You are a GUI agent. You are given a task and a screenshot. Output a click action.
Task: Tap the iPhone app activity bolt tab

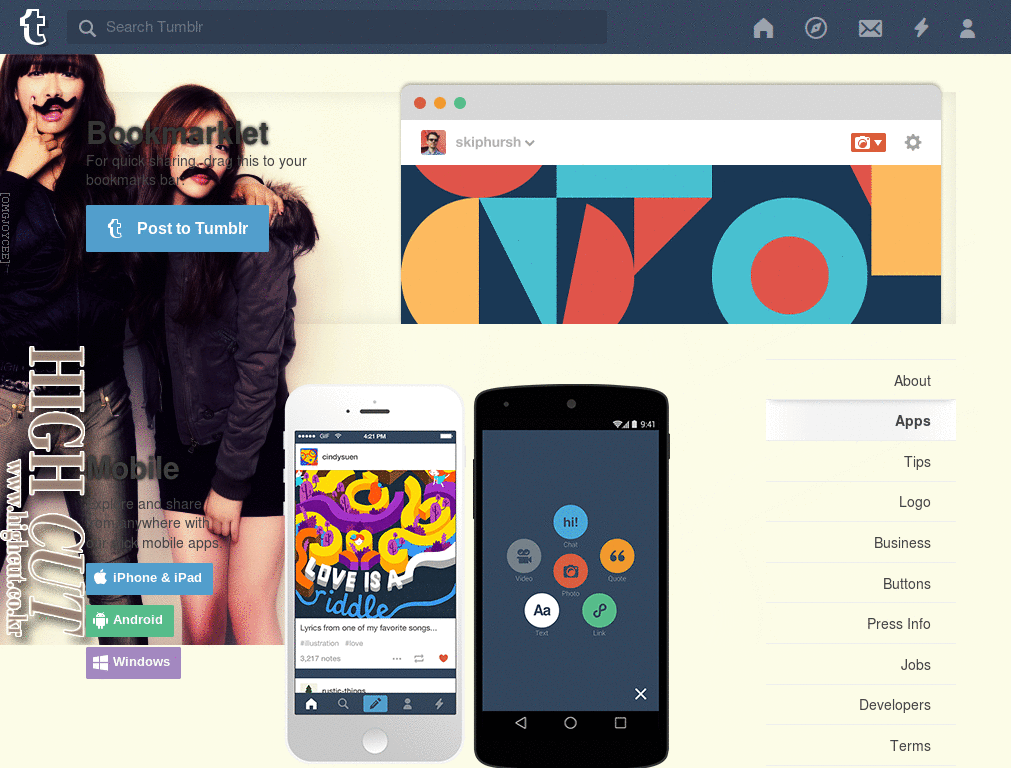(x=439, y=704)
